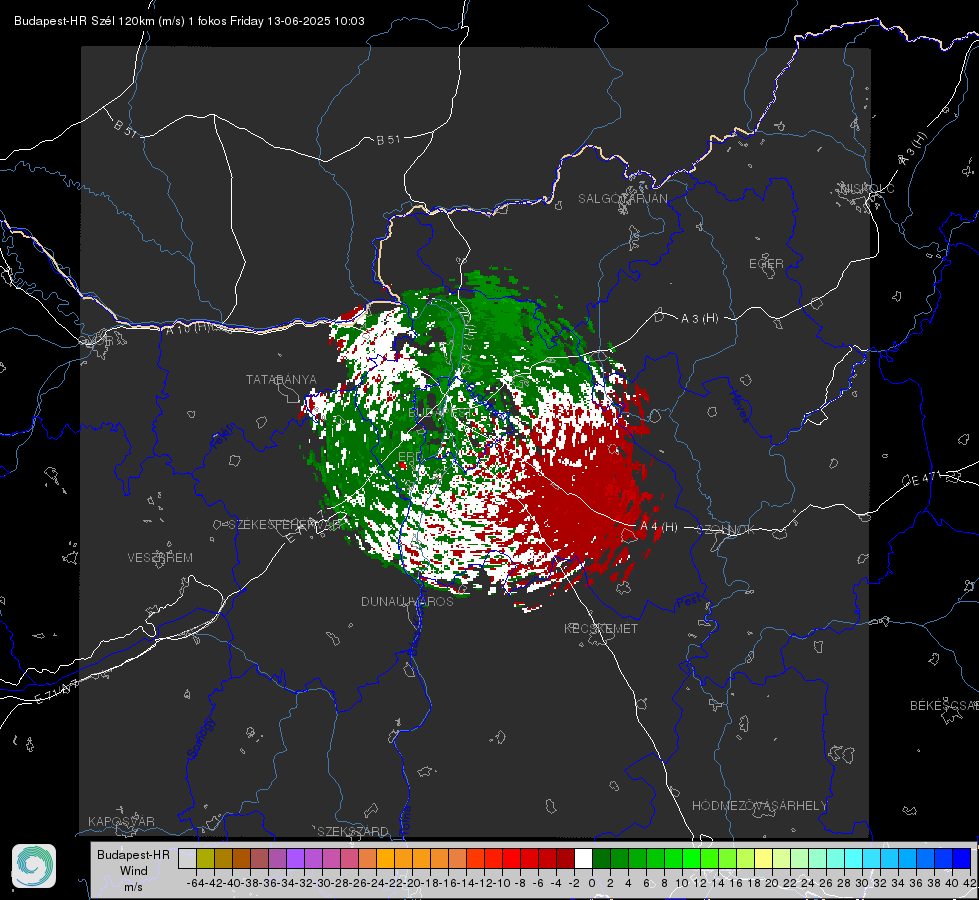Pick the cyan swatch between 28 and 30
The image size is (979, 900).
853,858
